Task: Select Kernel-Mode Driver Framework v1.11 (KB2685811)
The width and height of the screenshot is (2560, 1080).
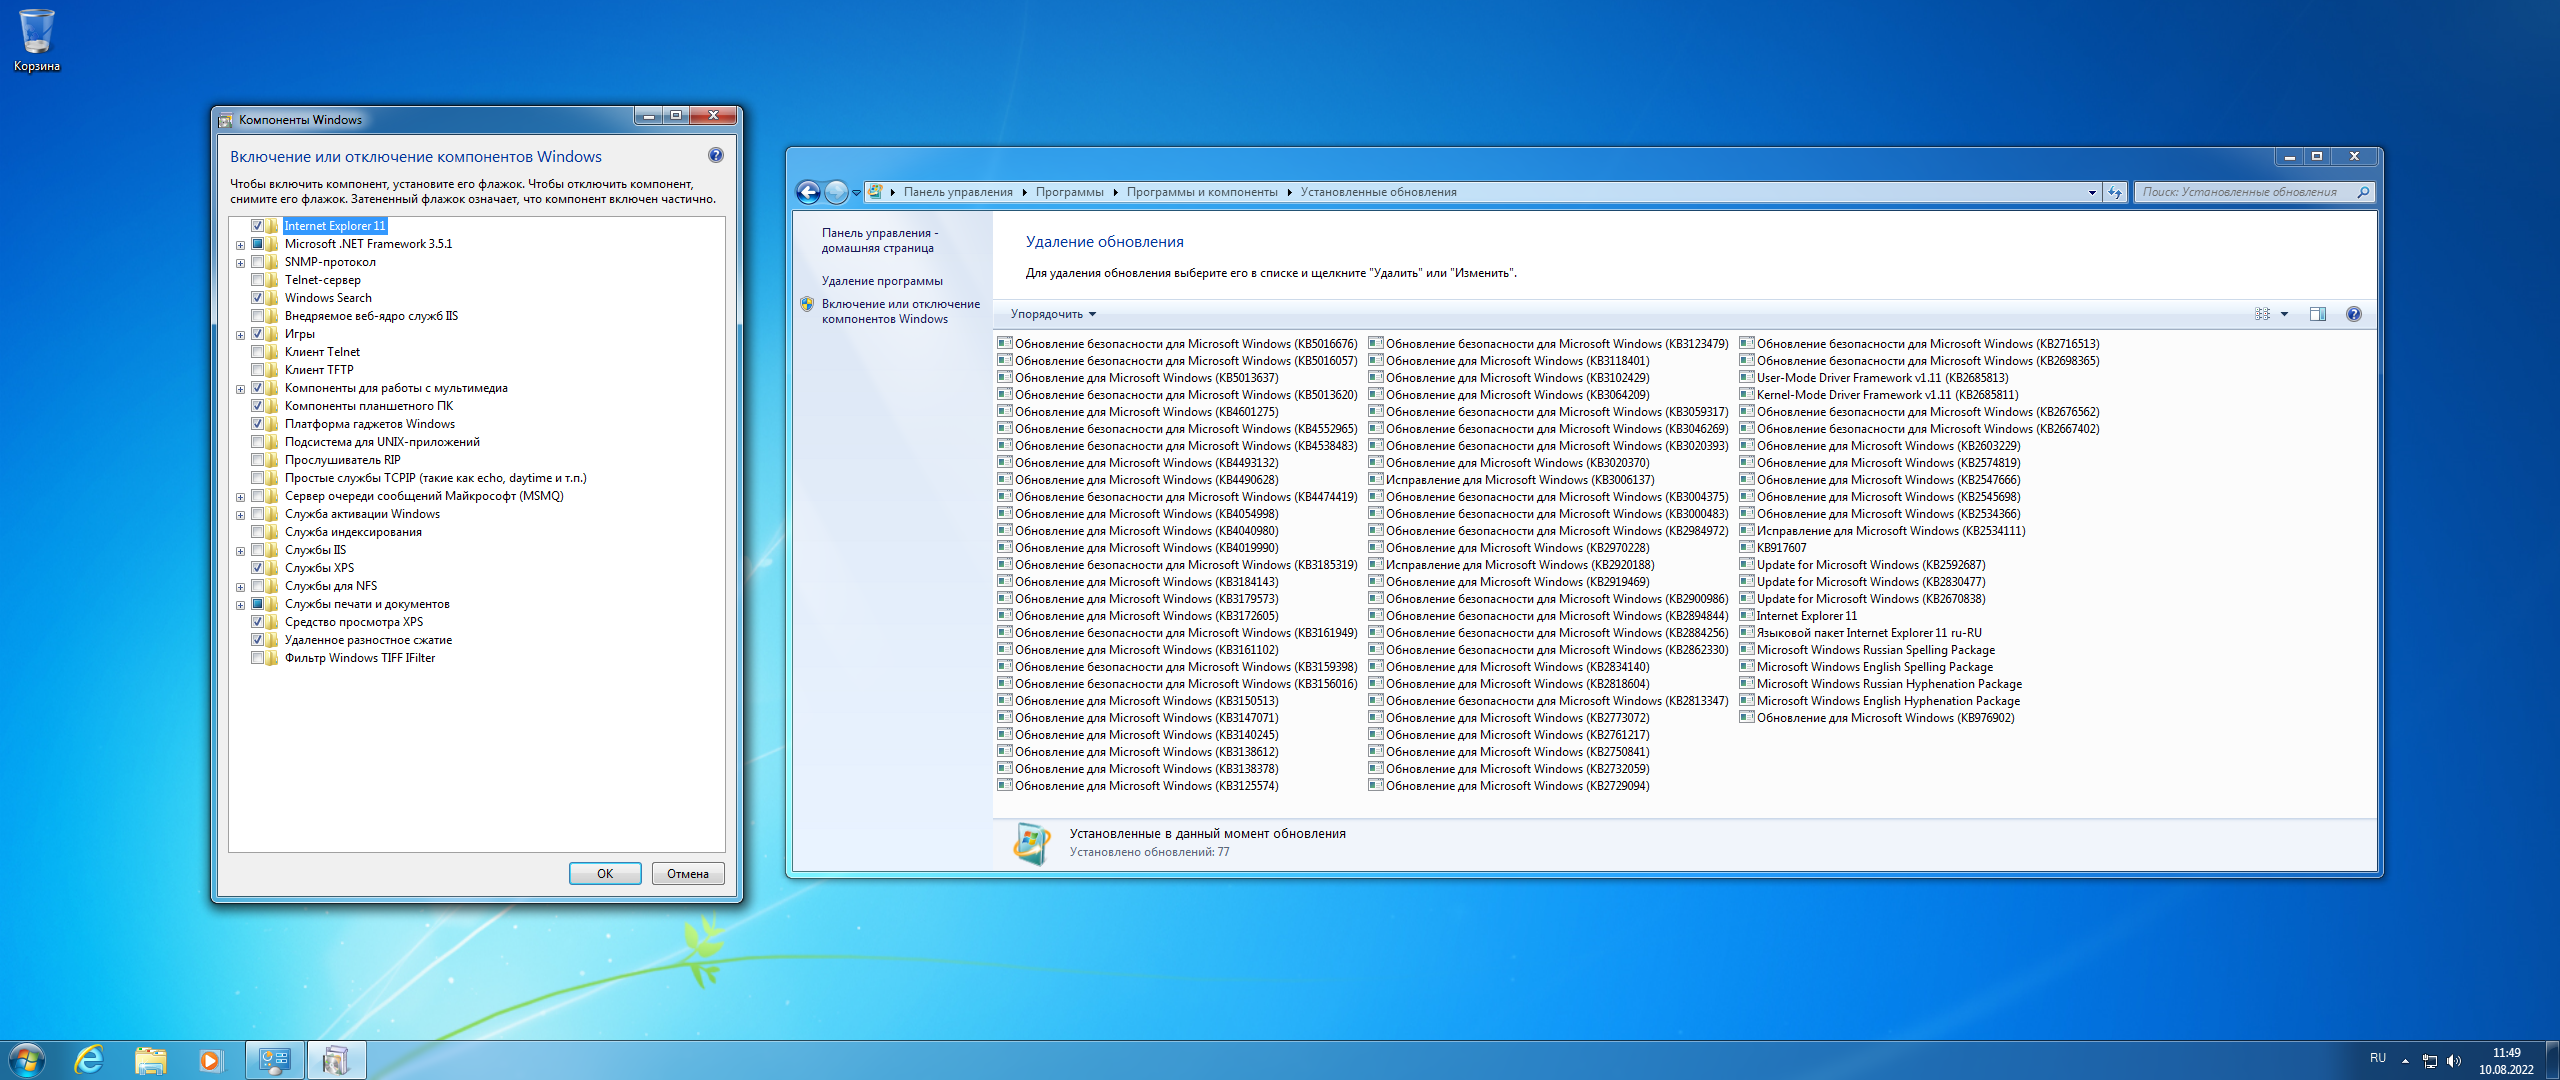Action: [x=1879, y=395]
